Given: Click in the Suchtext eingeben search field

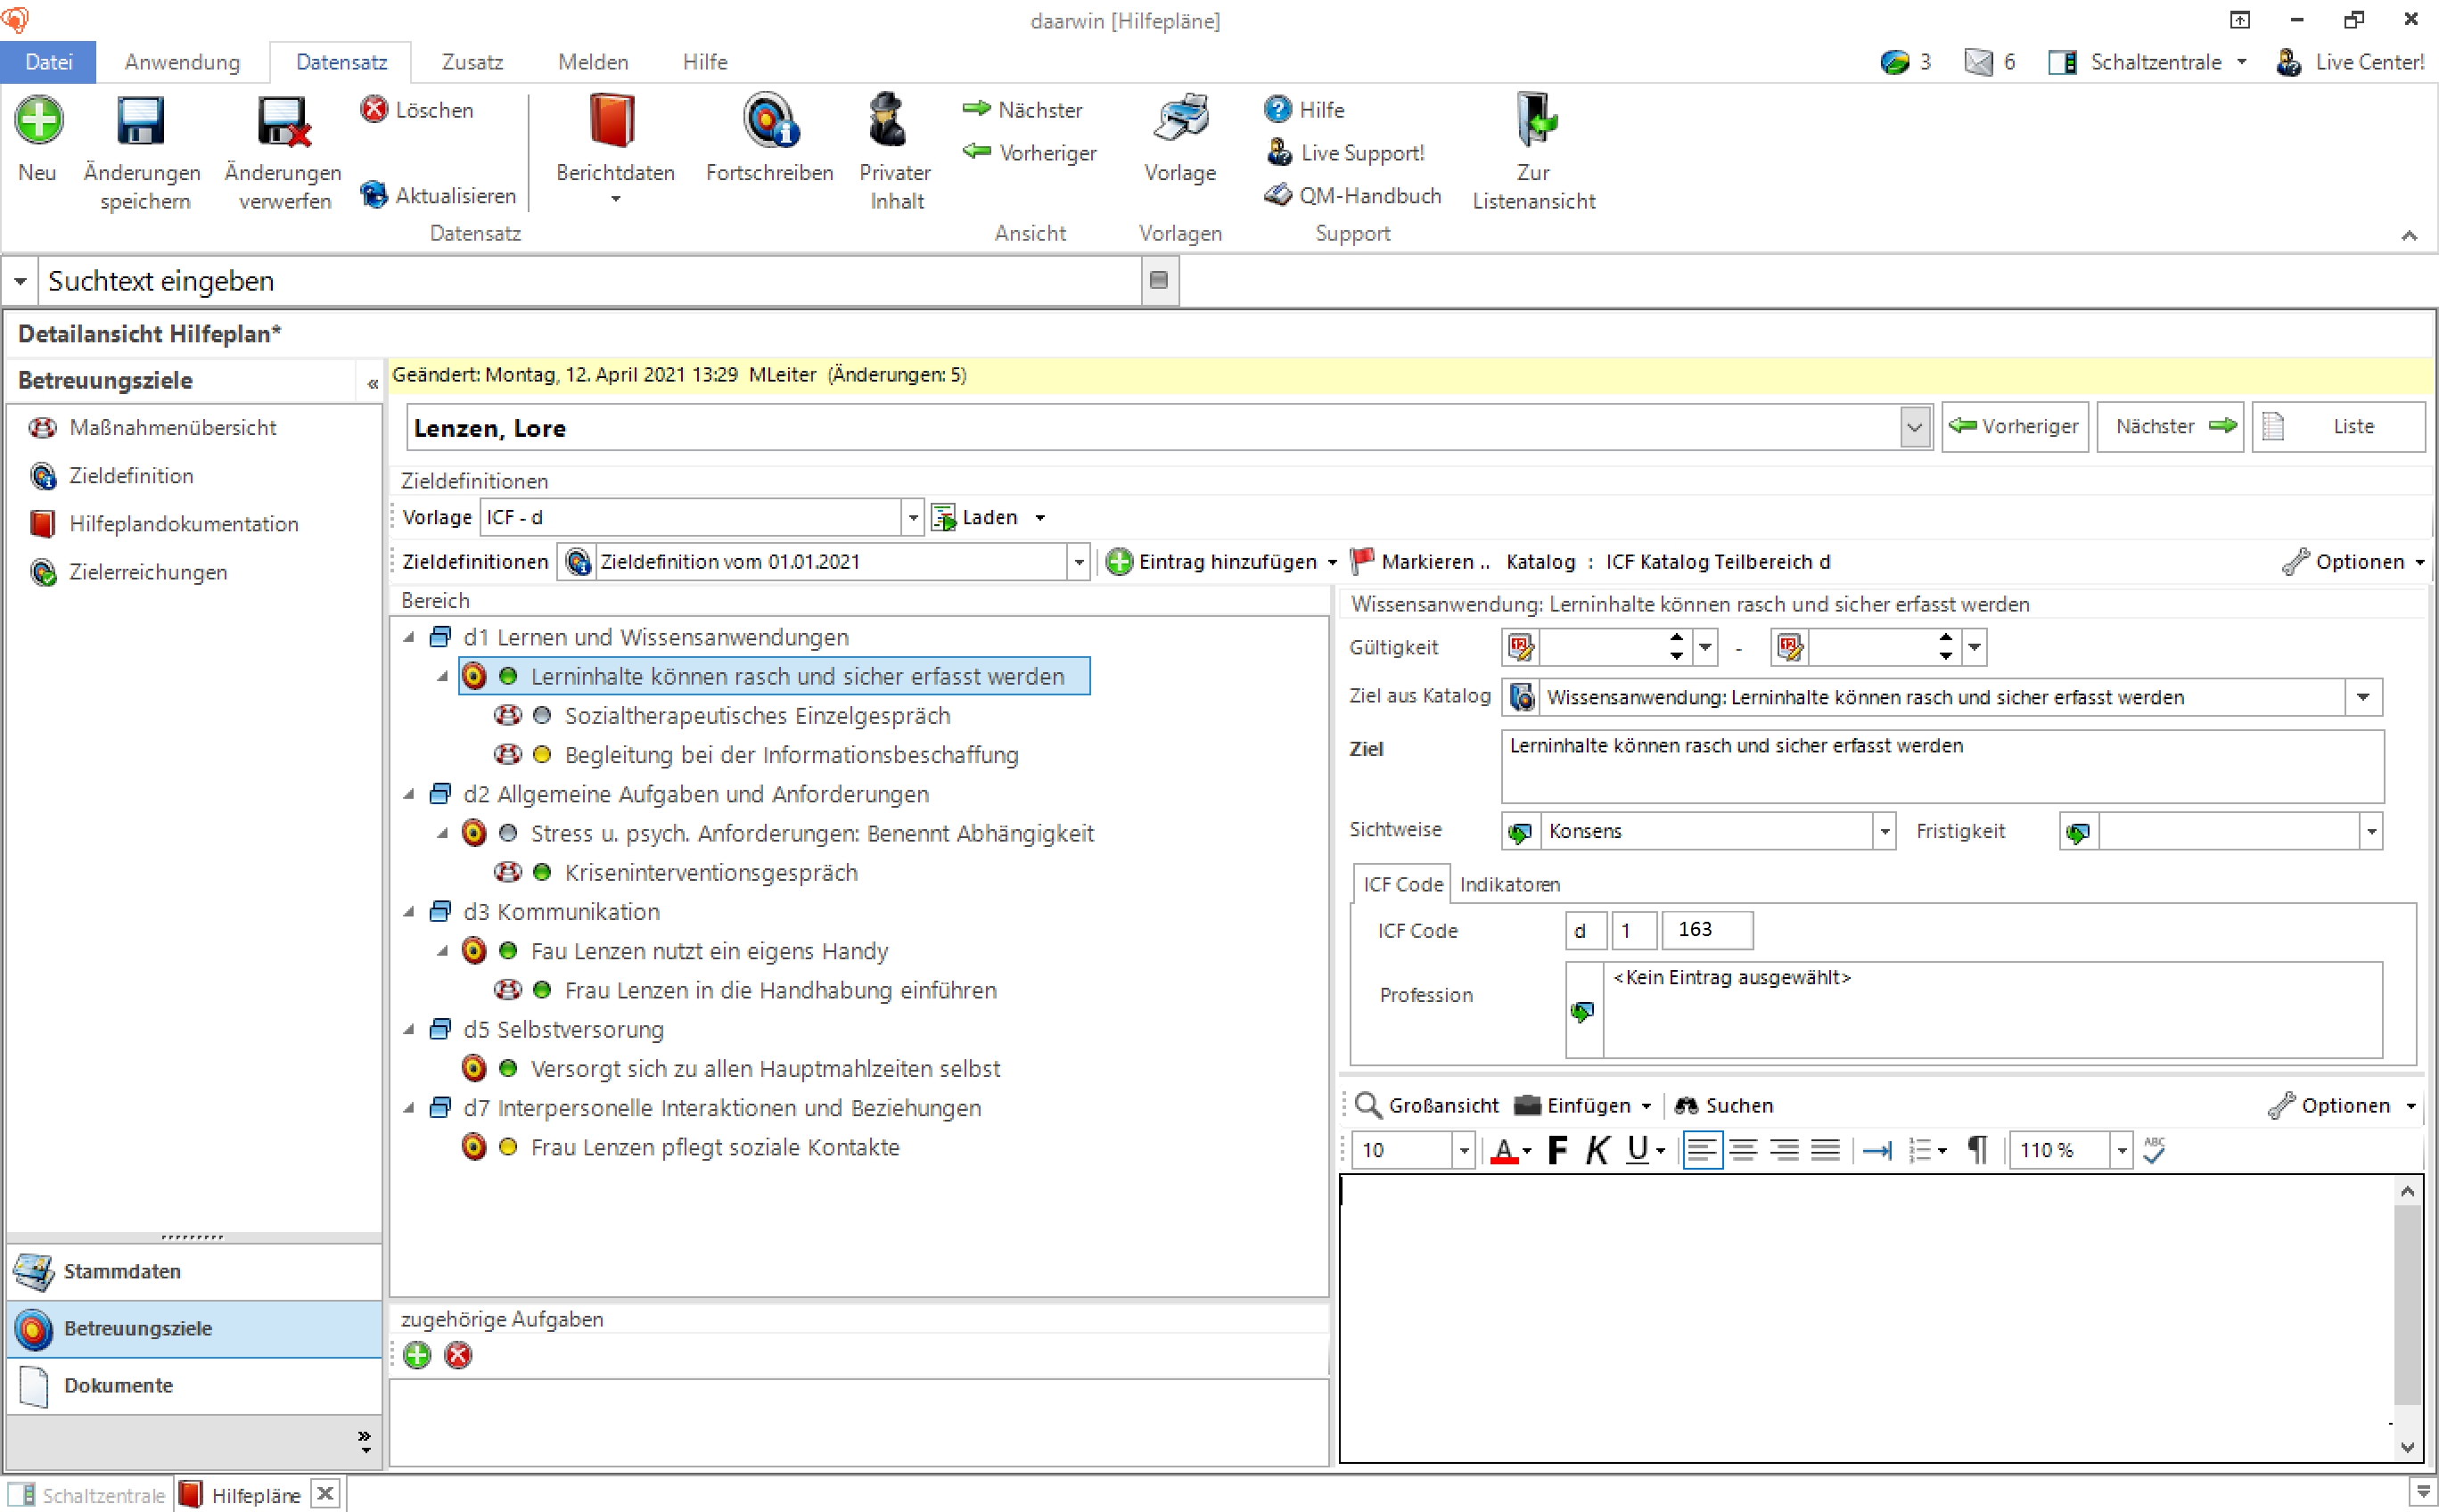Looking at the screenshot, I should 590,281.
